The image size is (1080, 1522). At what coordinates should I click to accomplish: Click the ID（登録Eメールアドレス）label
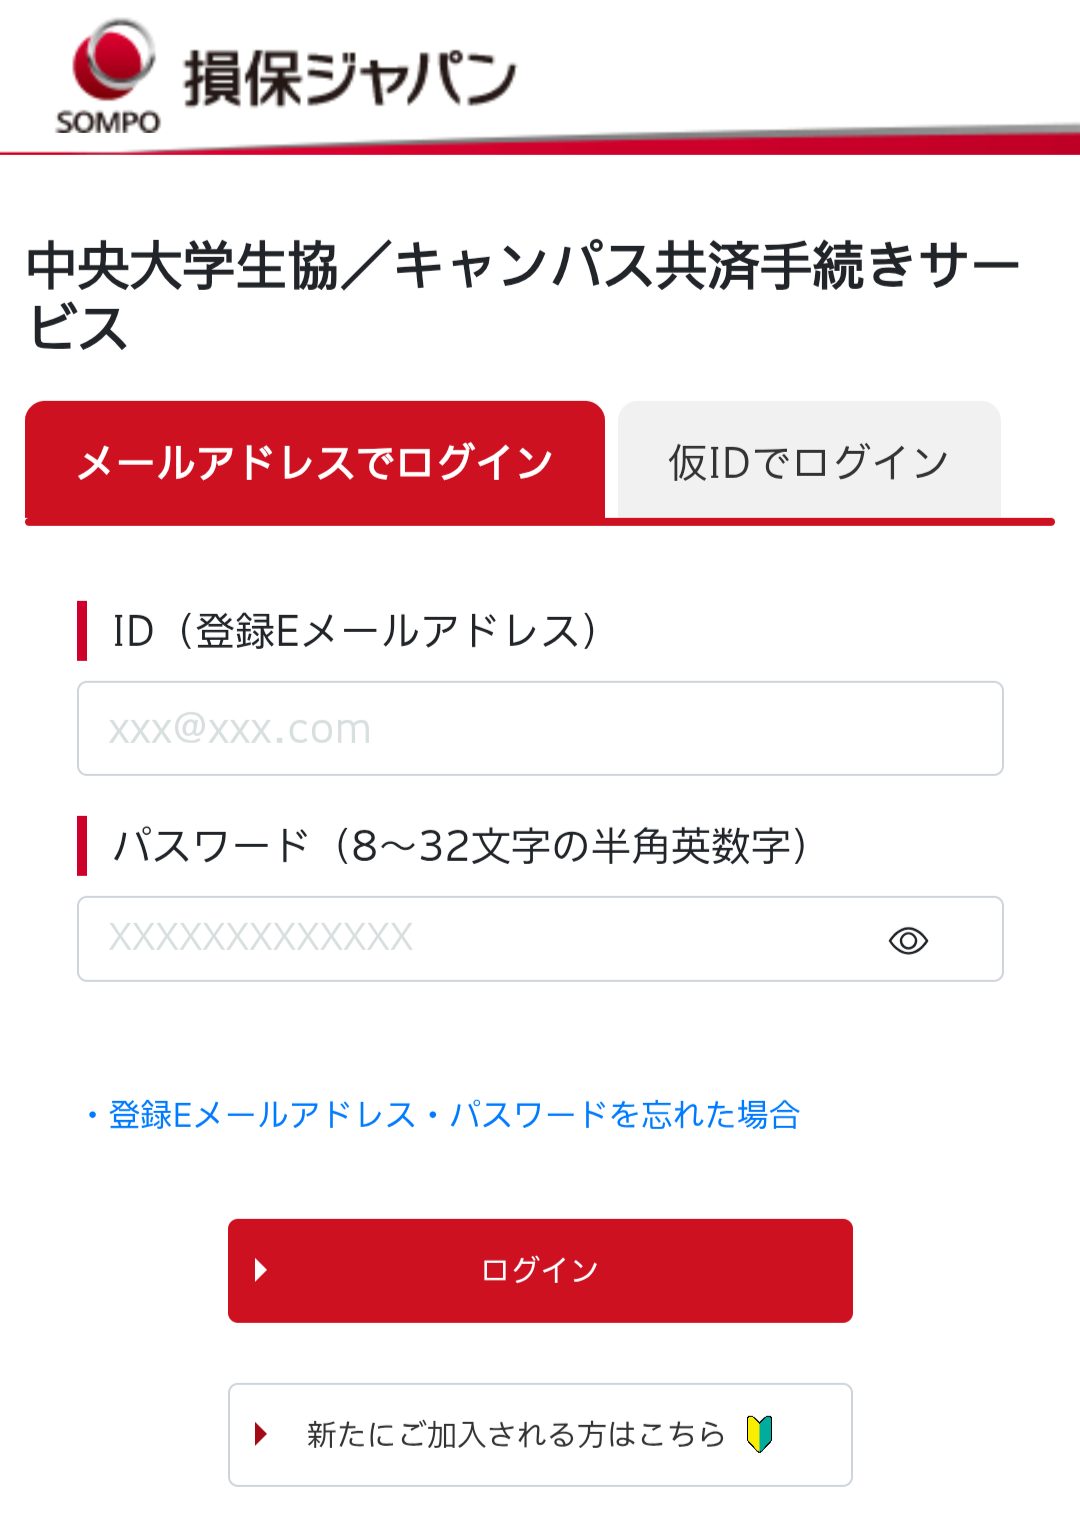[x=355, y=631]
